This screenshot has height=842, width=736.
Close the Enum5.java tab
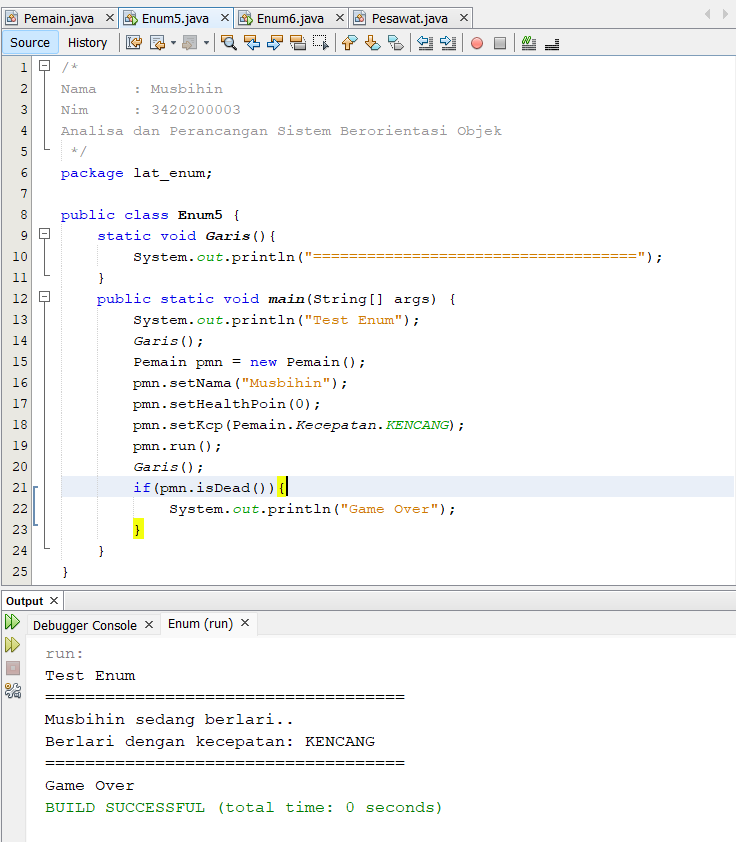[x=225, y=18]
